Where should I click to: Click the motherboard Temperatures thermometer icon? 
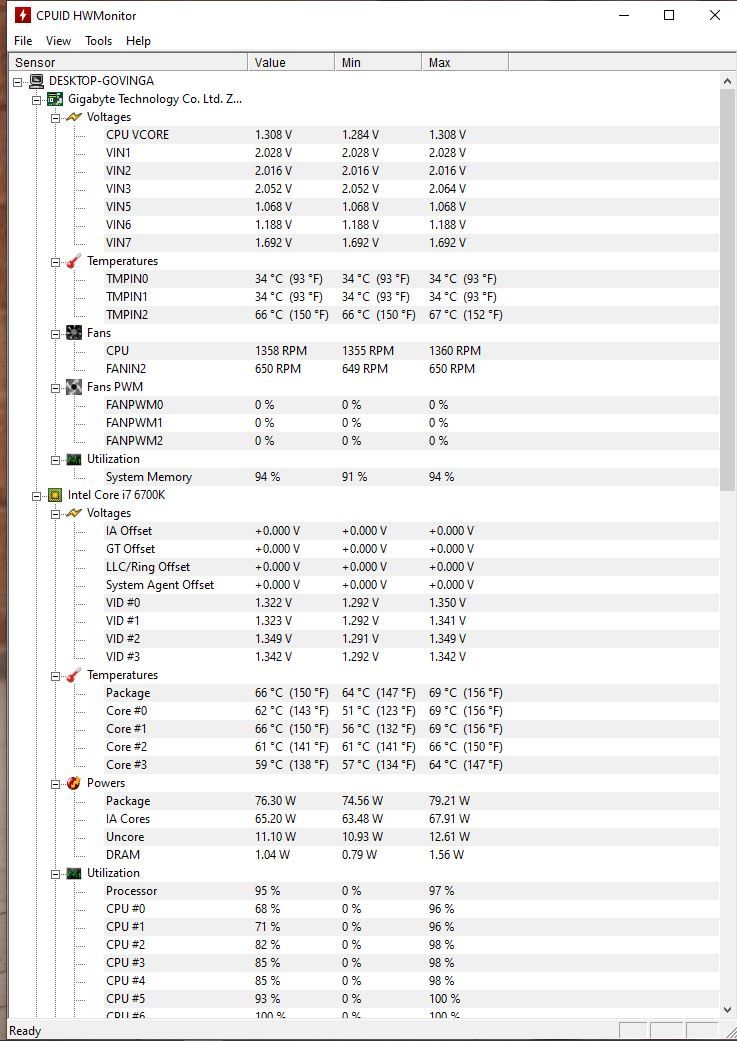[x=74, y=261]
